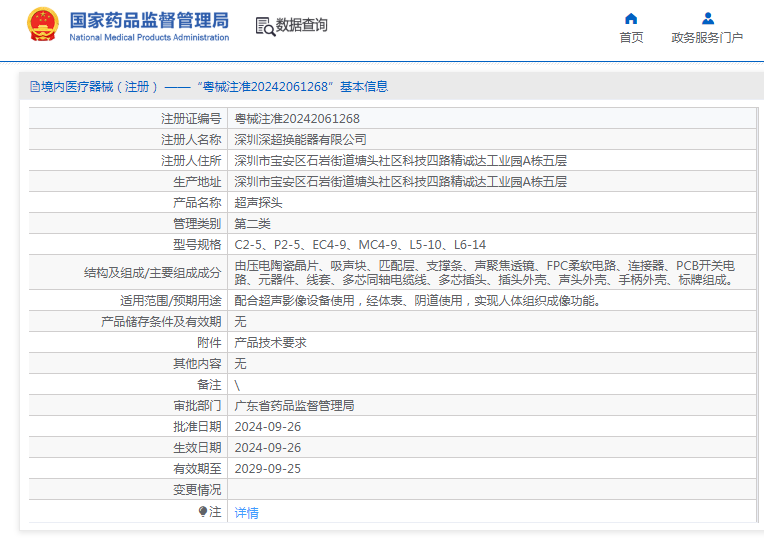Click 型号规格 row label
The image size is (764, 539).
[197, 245]
